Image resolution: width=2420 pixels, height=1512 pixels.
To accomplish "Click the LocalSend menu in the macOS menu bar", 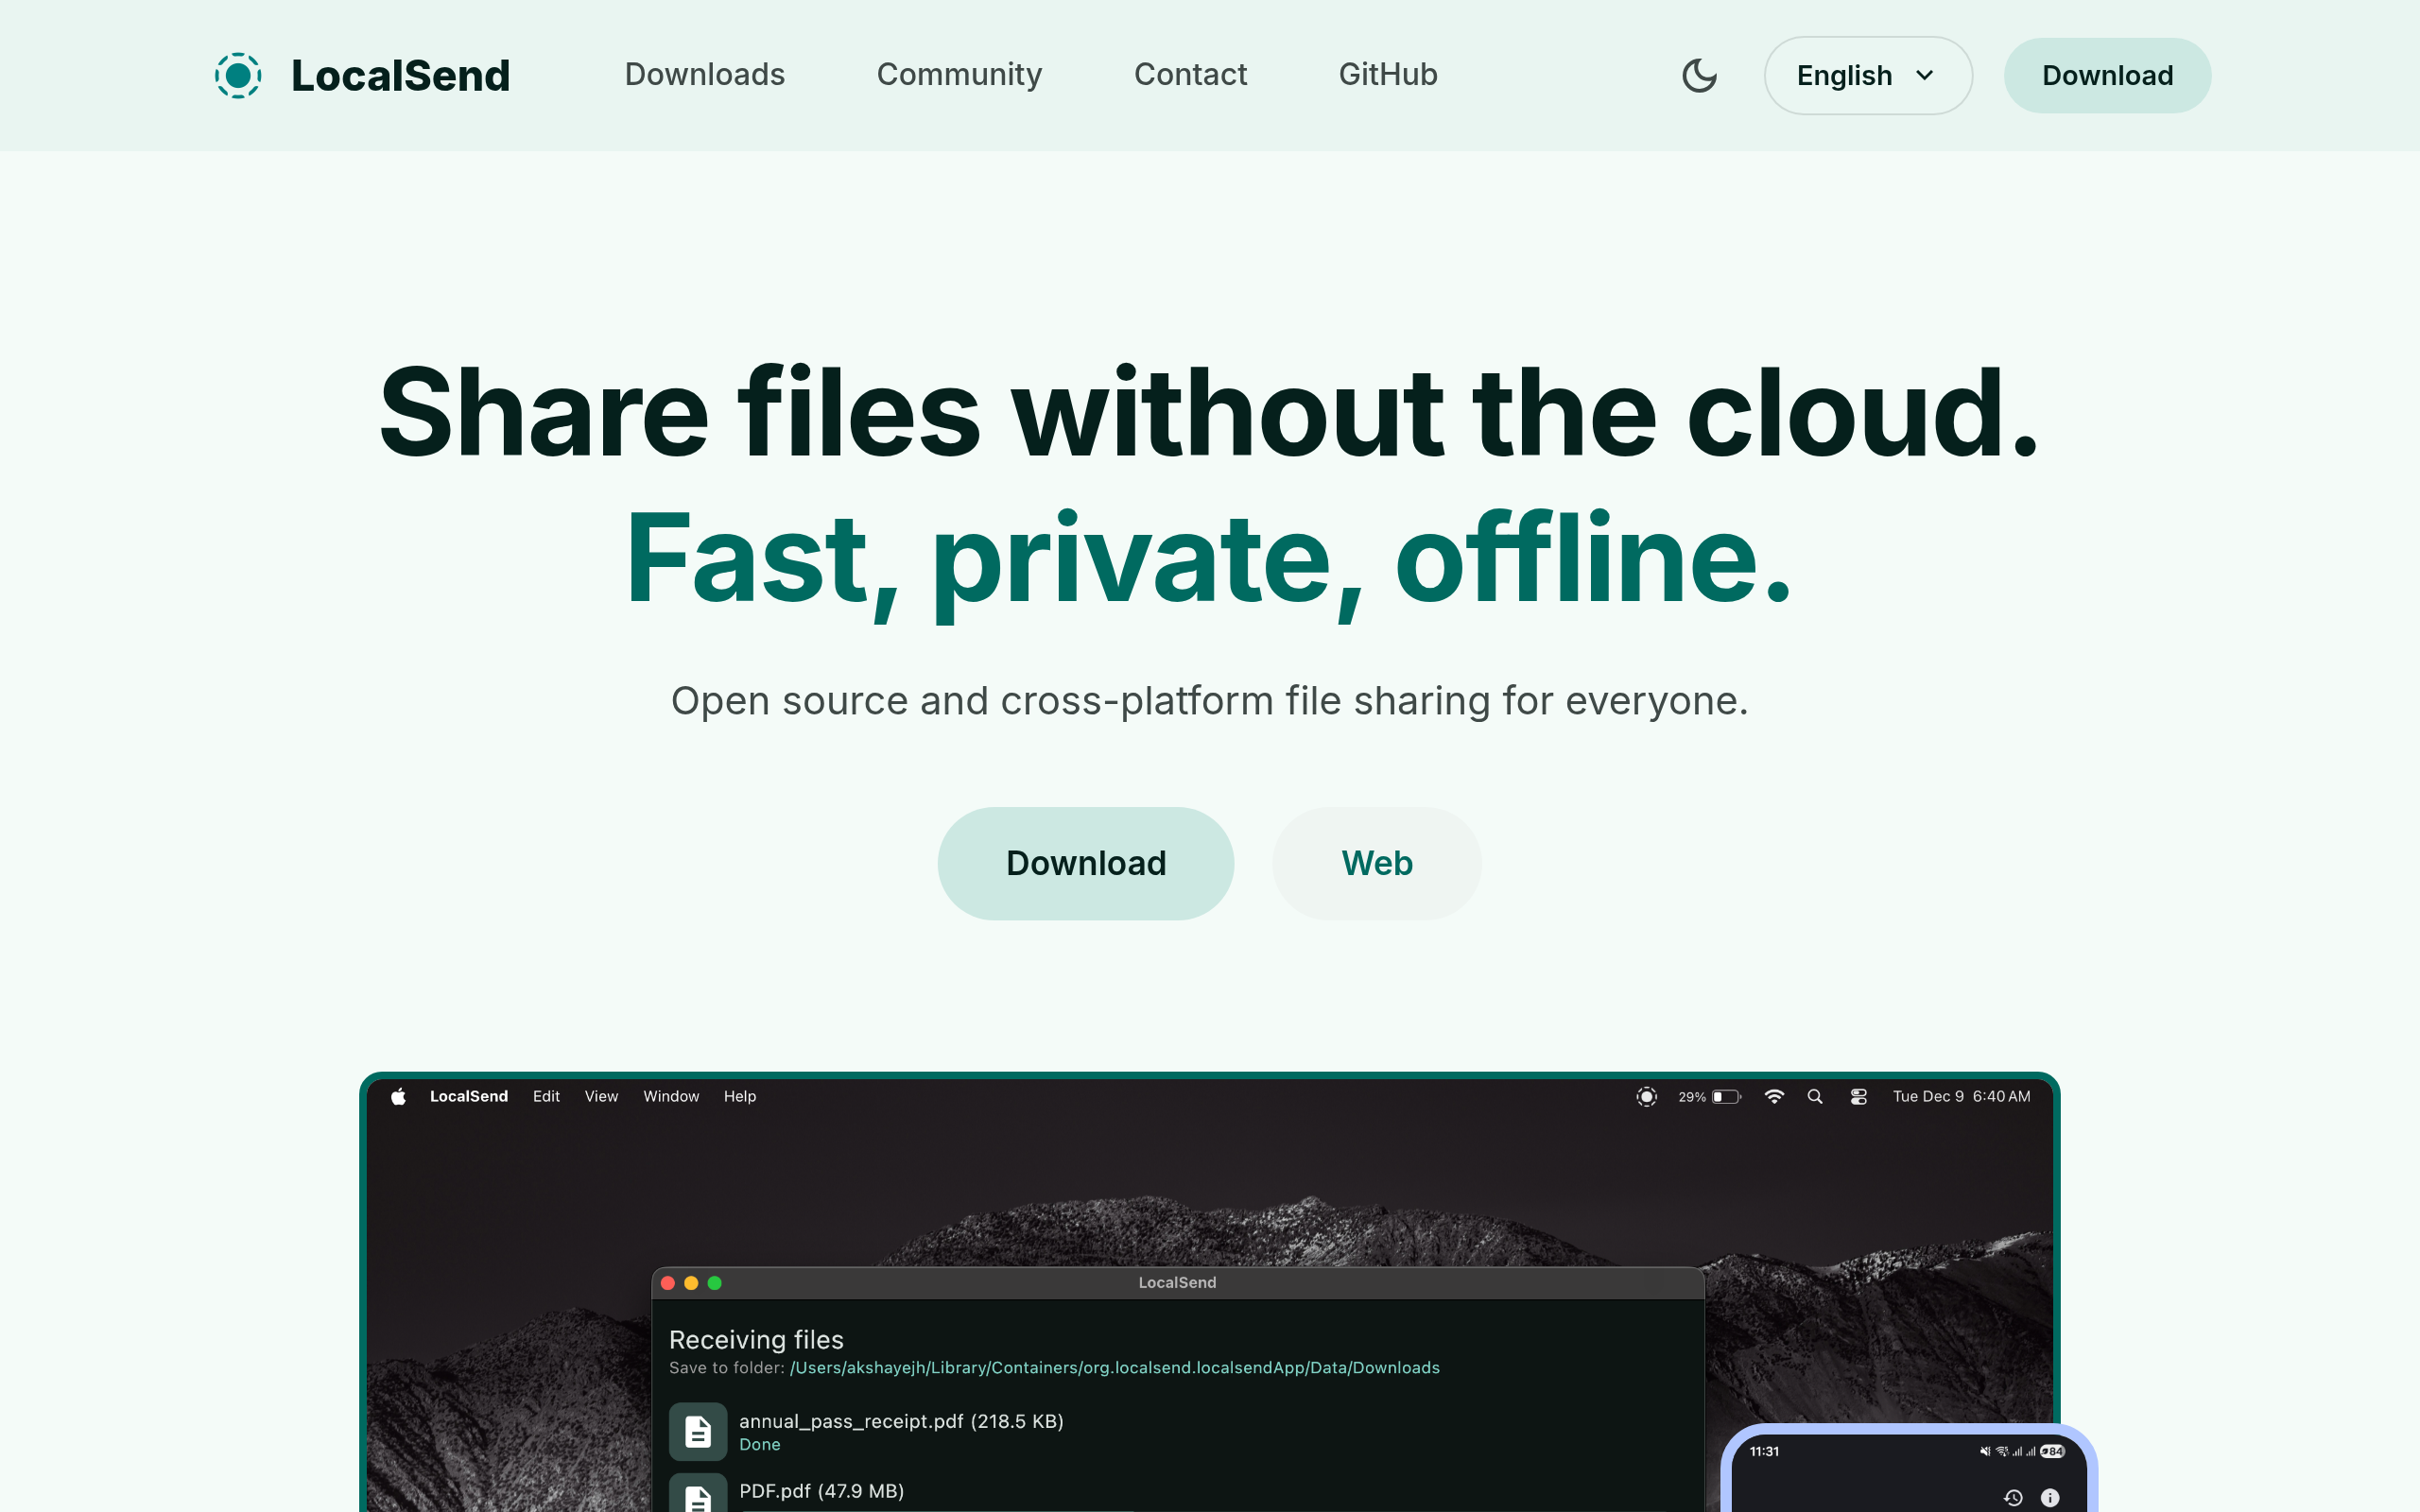I will (469, 1096).
